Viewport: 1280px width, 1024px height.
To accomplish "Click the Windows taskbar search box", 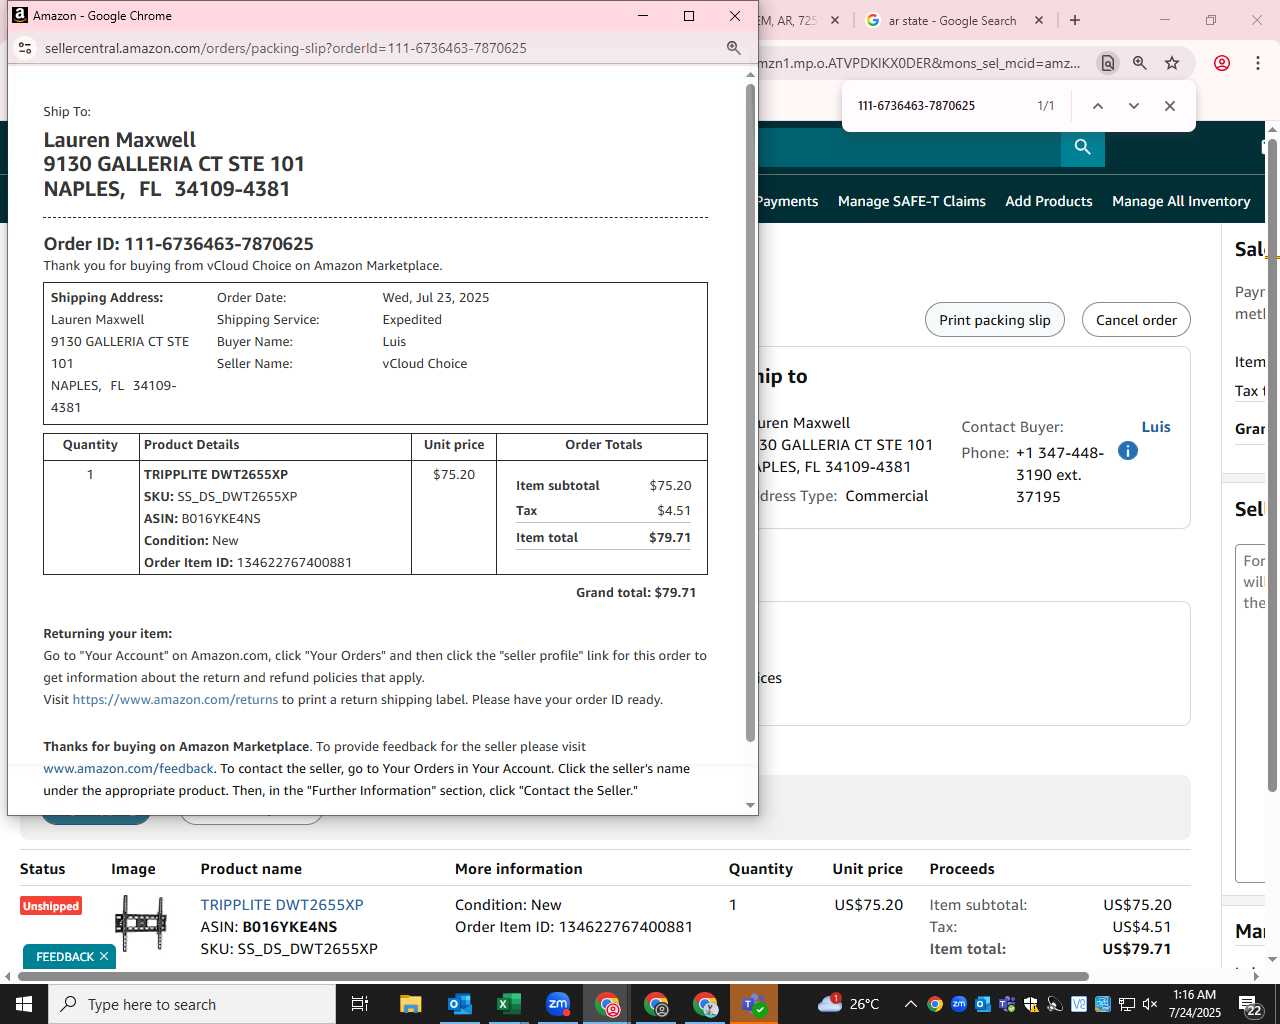I will coord(192,1004).
